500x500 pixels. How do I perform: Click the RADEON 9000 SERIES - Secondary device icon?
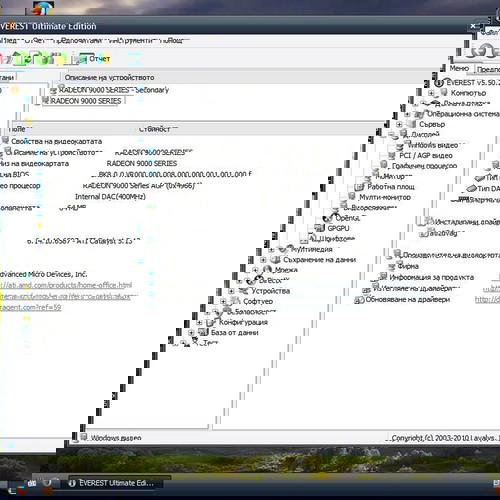53,90
